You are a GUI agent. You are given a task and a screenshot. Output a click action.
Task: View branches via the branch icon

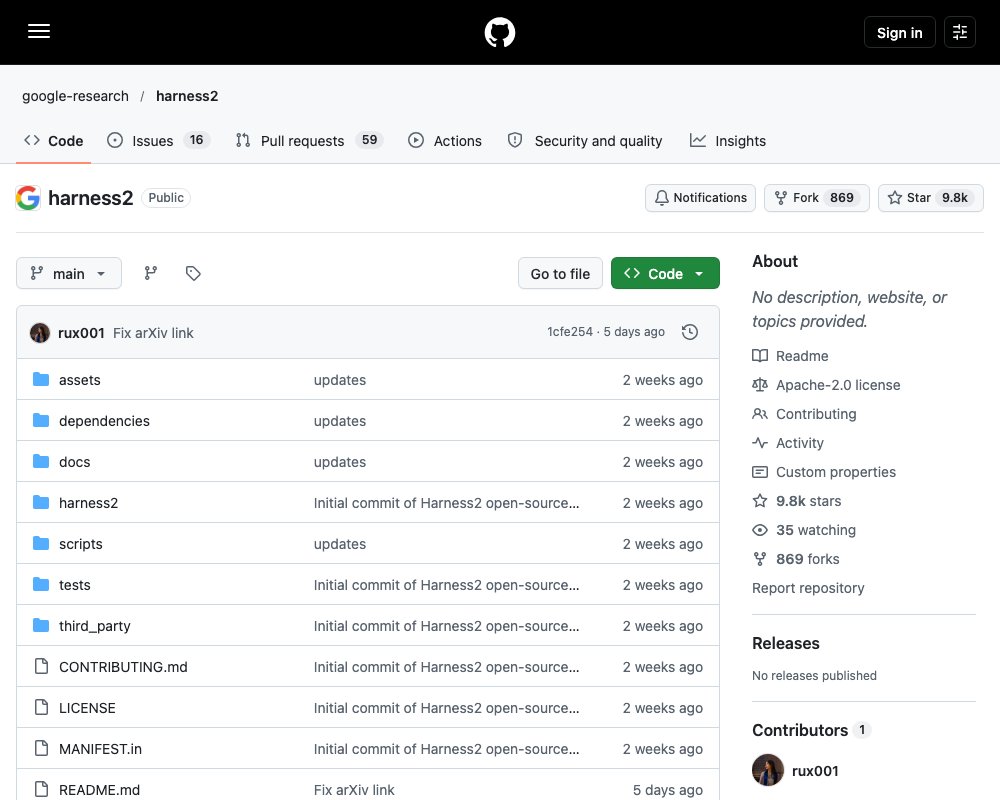click(x=151, y=273)
